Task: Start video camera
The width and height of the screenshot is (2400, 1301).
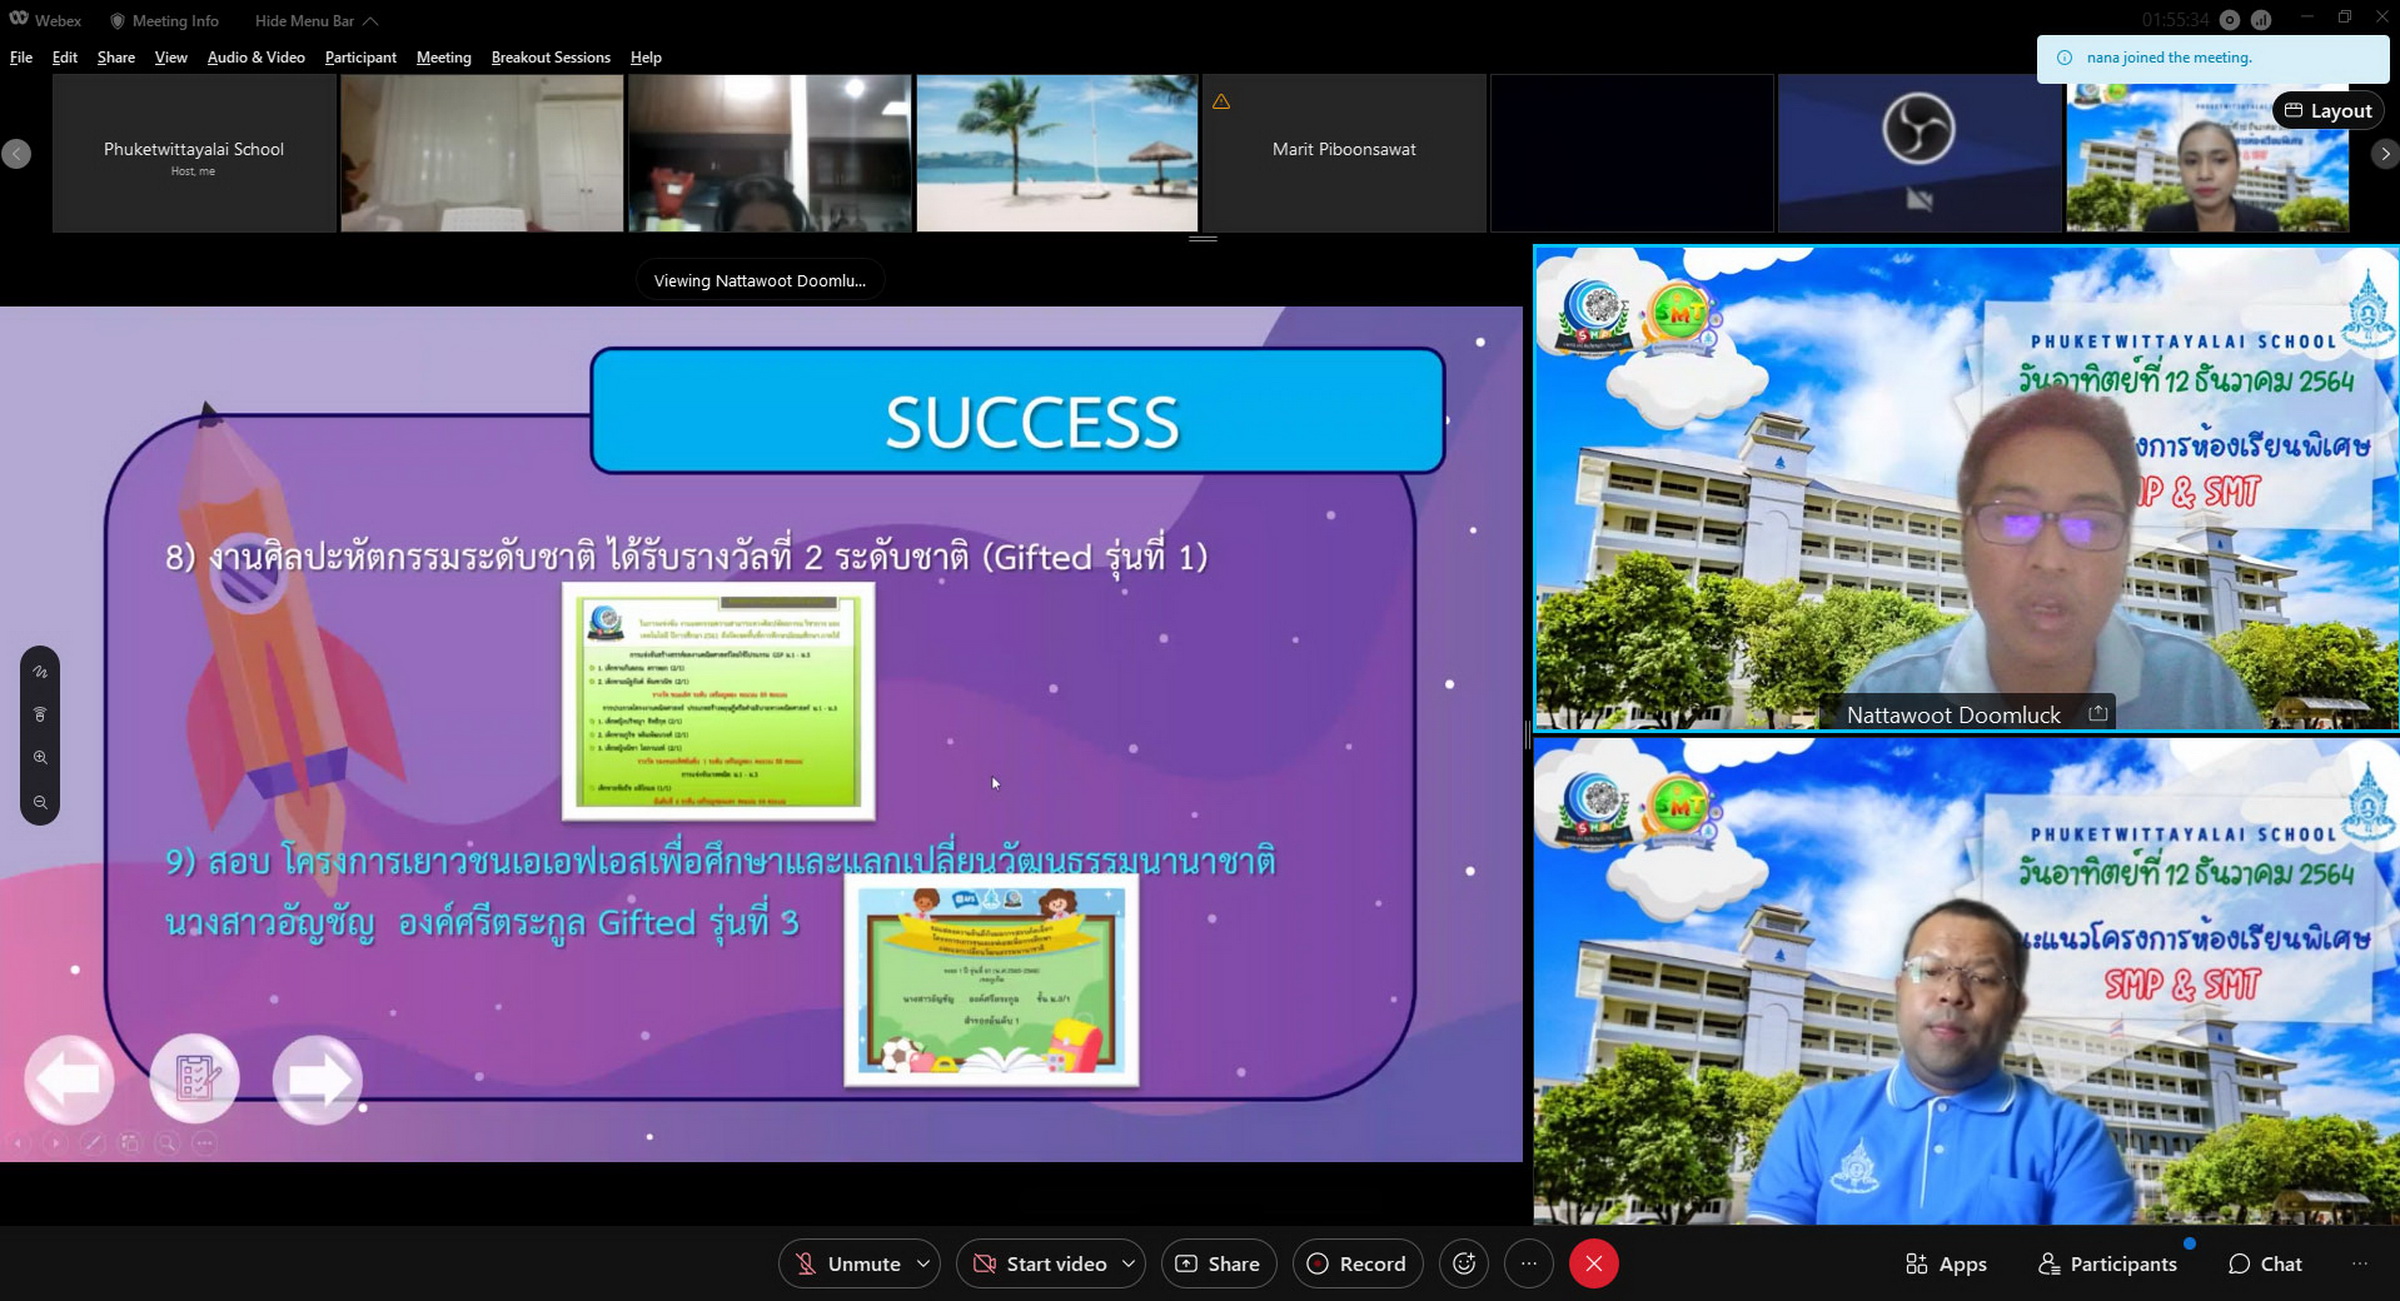Action: pyautogui.click(x=1040, y=1264)
